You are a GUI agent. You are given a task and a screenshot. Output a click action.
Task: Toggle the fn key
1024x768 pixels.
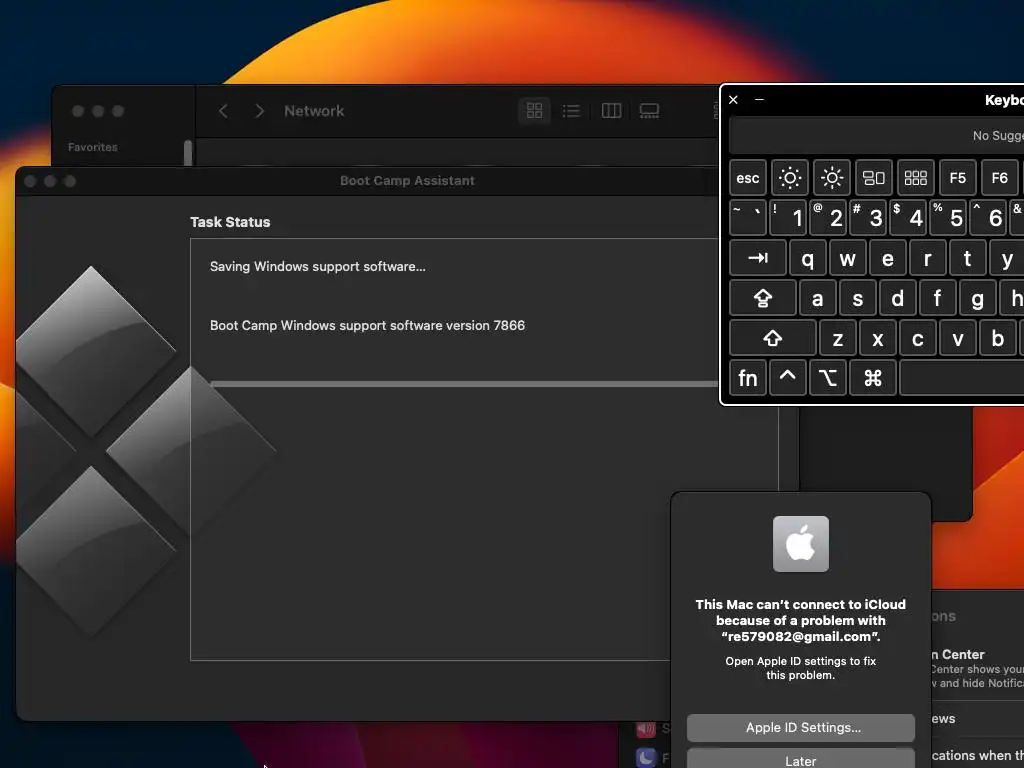(x=748, y=377)
